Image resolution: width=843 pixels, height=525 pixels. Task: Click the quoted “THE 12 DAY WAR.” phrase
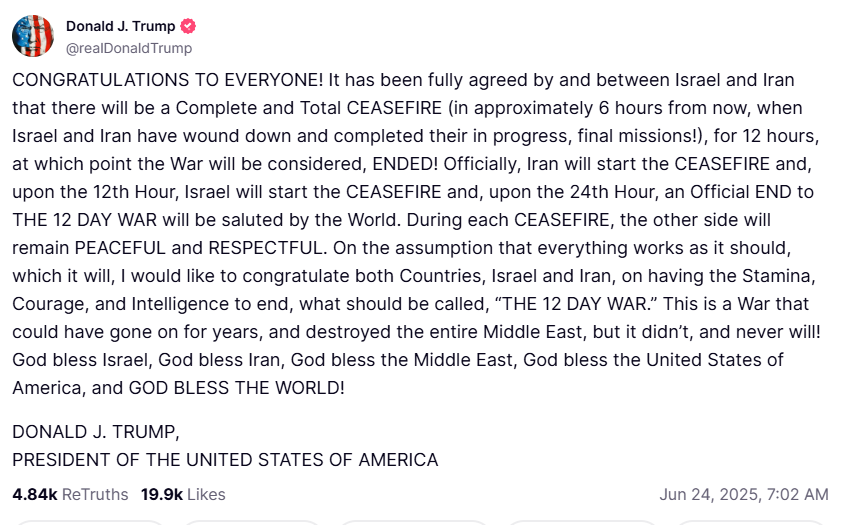click(x=575, y=304)
